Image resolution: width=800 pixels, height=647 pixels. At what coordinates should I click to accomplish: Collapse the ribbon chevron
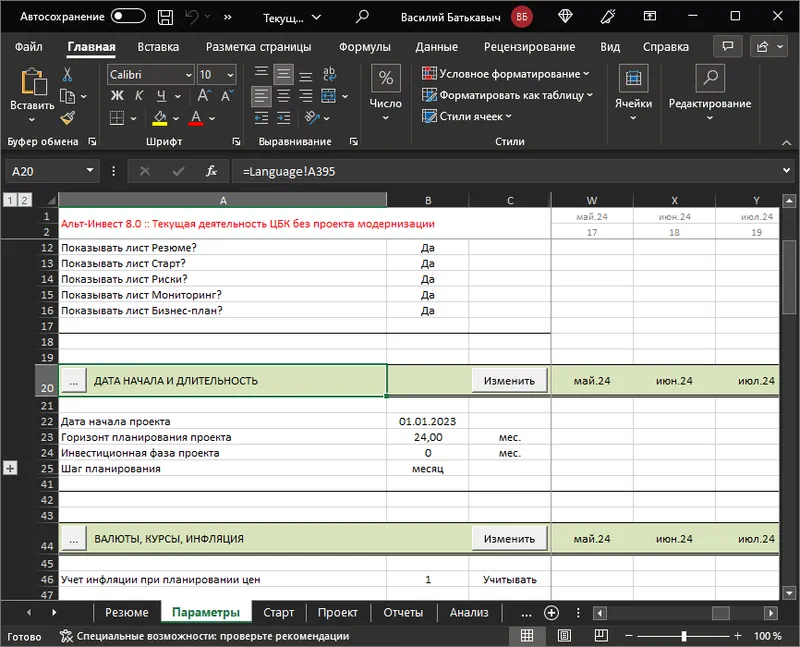[x=786, y=143]
